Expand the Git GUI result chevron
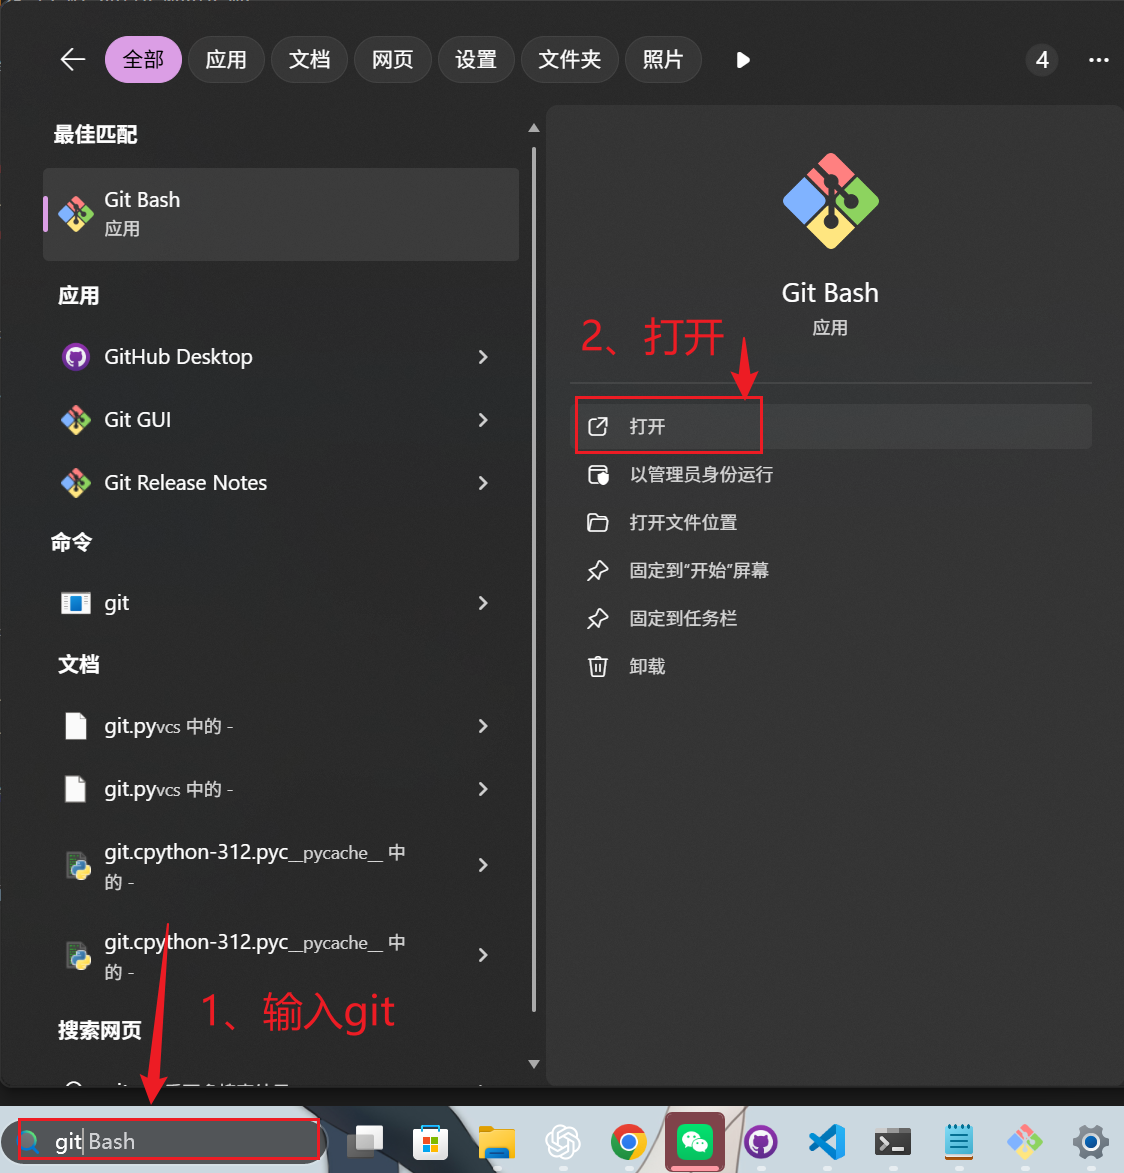The width and height of the screenshot is (1124, 1173). (x=483, y=420)
